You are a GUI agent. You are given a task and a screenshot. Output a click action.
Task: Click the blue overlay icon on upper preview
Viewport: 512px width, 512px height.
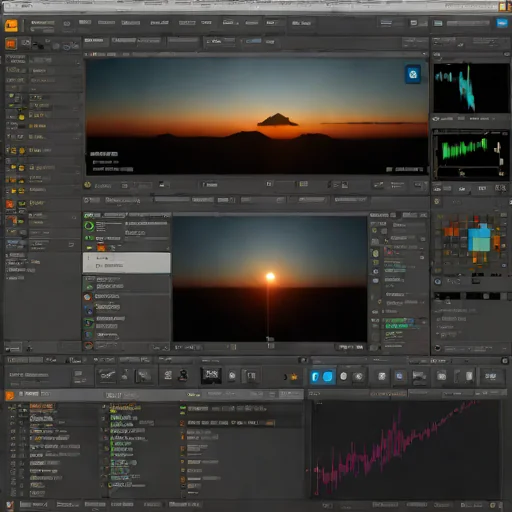coord(413,74)
